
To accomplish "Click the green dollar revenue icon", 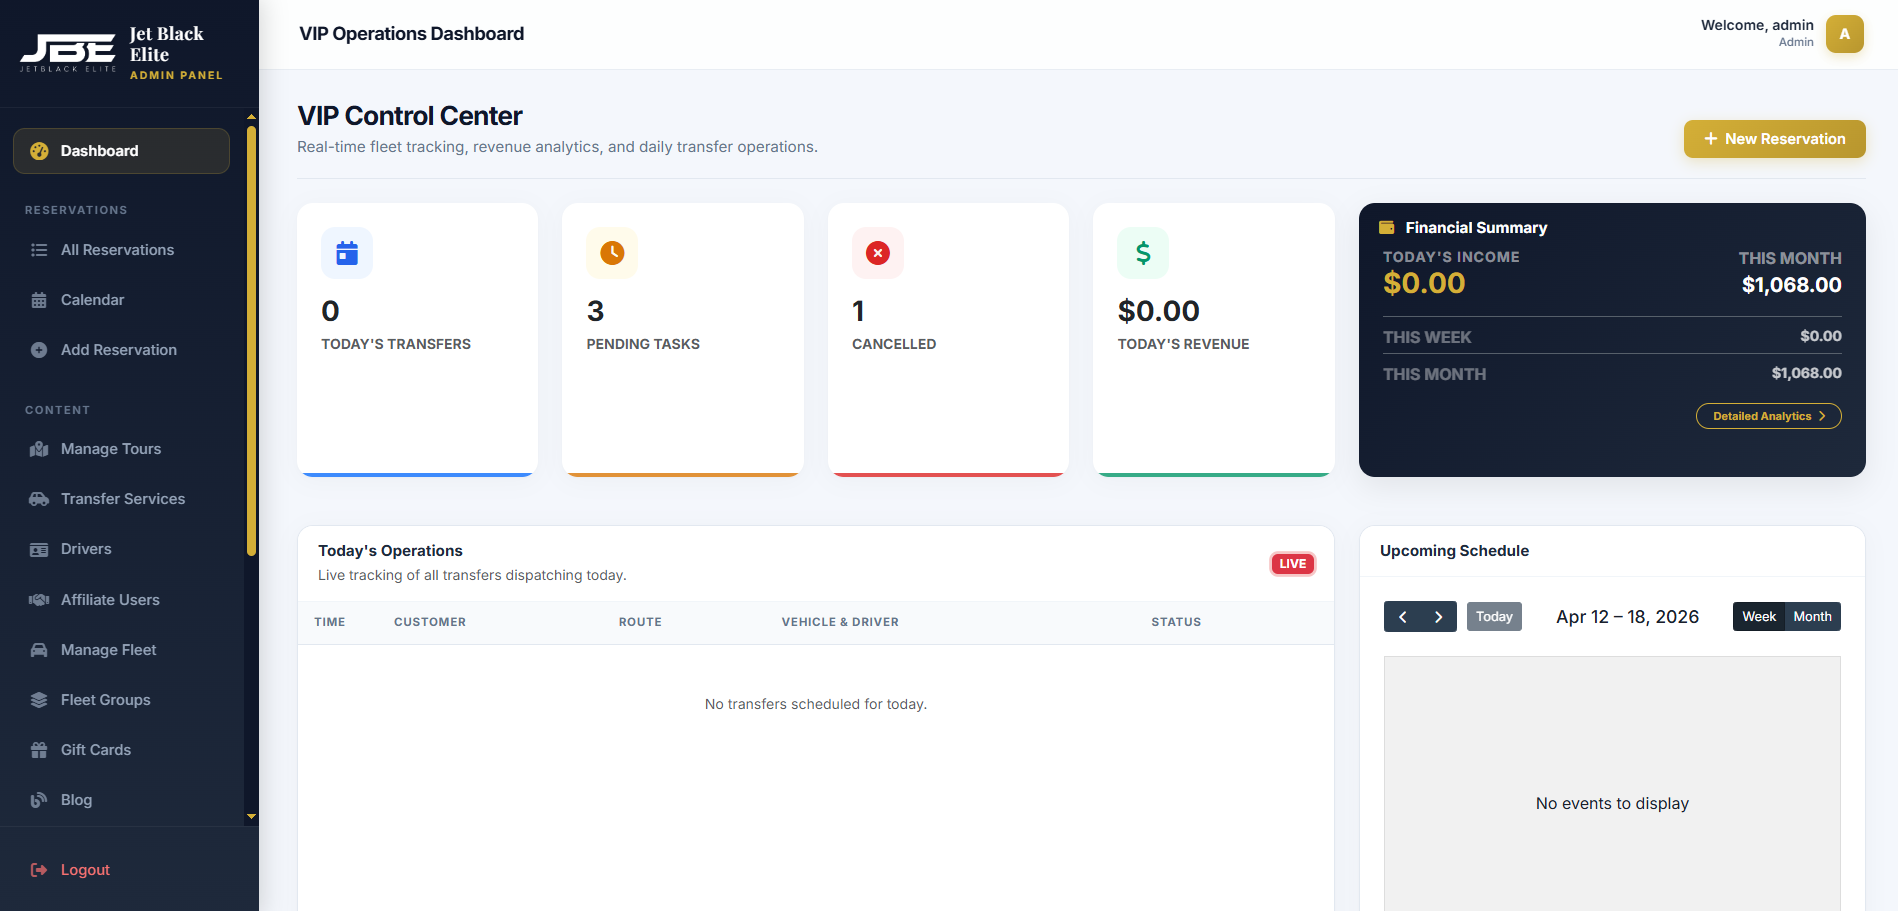I will coord(1142,253).
